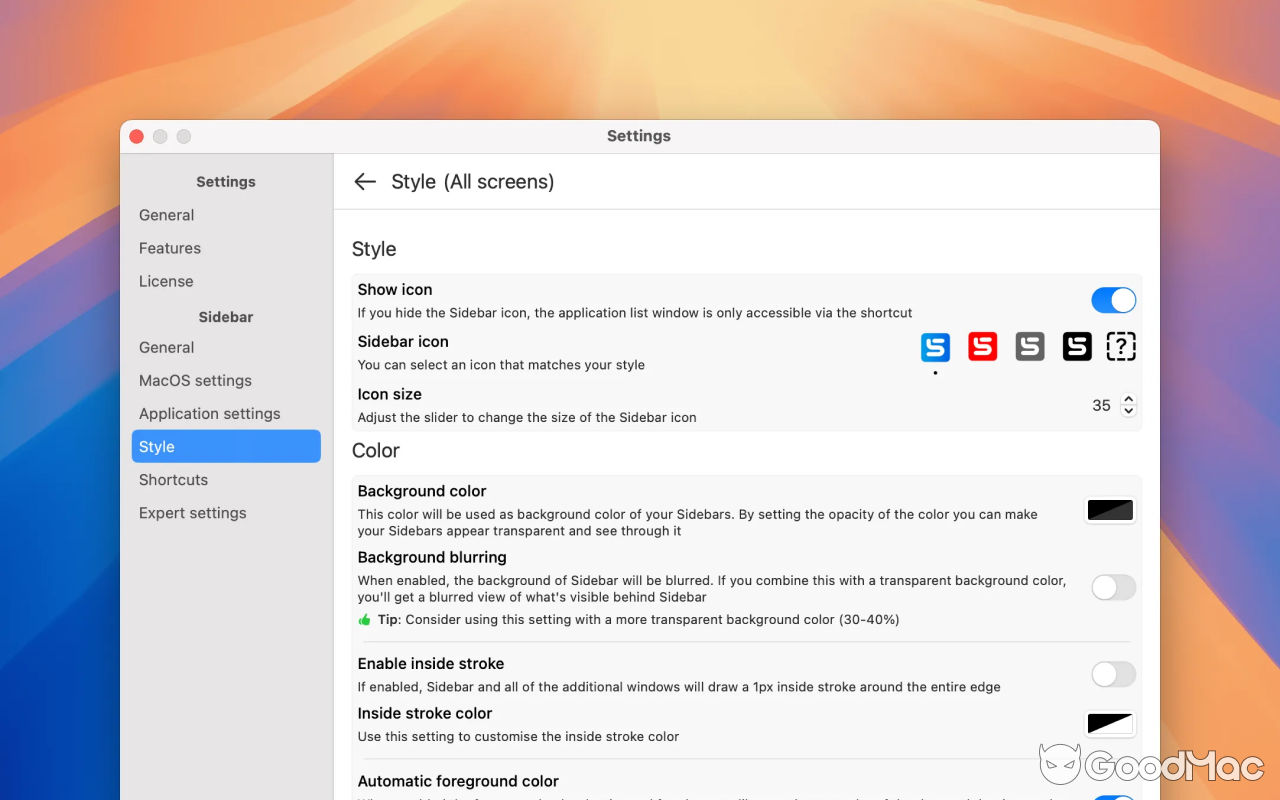
Task: Disable the Show icon toggle
Action: point(1113,299)
